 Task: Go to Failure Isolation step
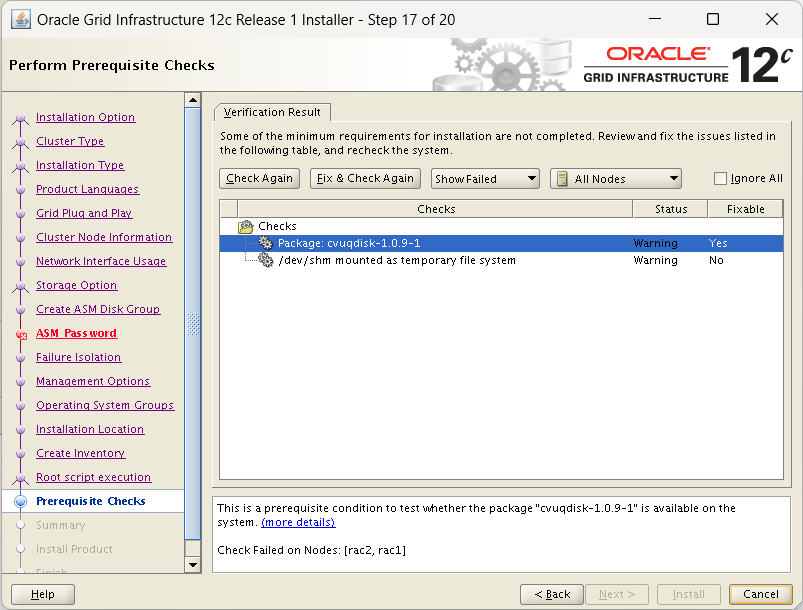click(78, 357)
